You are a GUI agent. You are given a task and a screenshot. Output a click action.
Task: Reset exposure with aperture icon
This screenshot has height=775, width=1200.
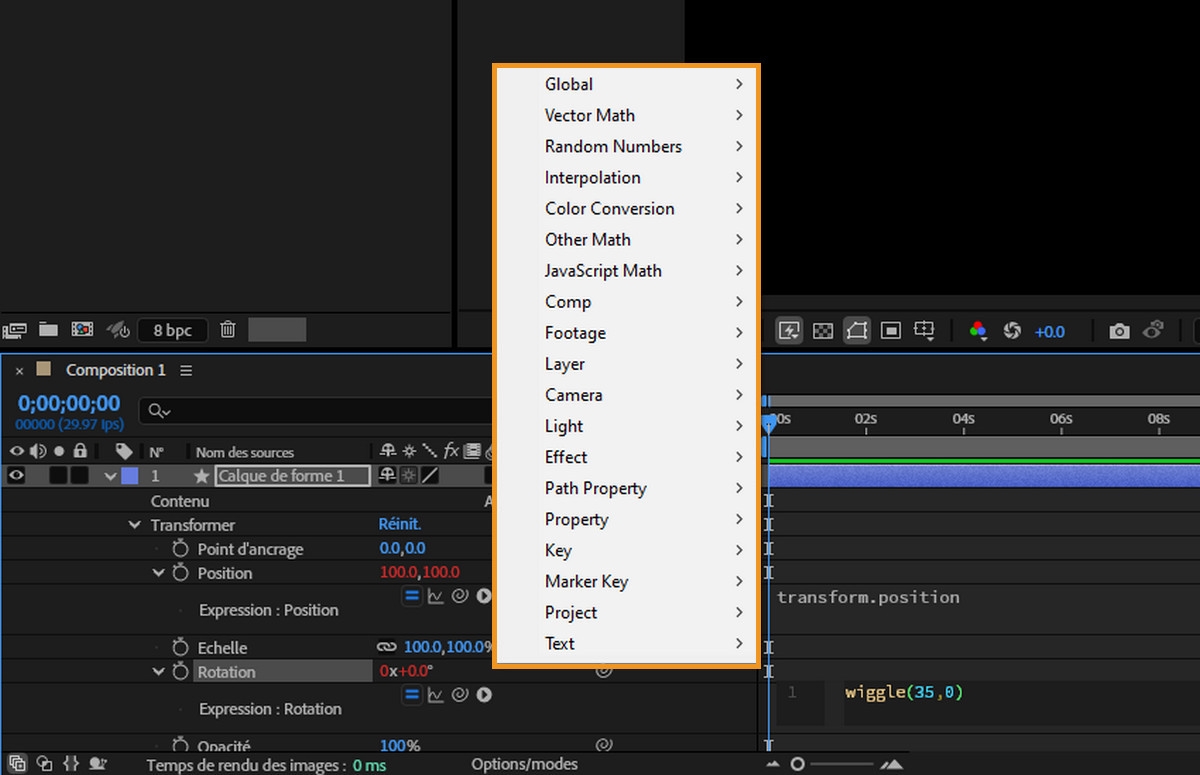coord(1012,330)
